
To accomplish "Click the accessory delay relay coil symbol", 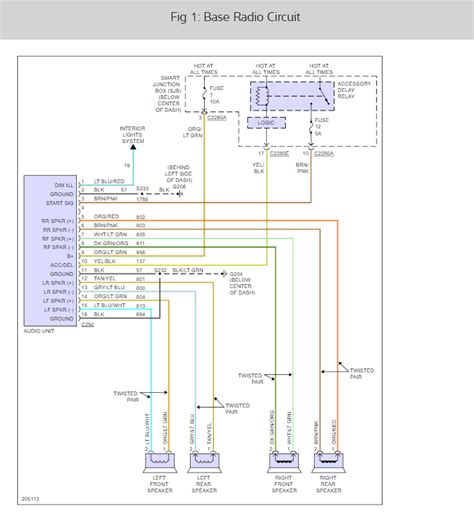I will pyautogui.click(x=262, y=96).
